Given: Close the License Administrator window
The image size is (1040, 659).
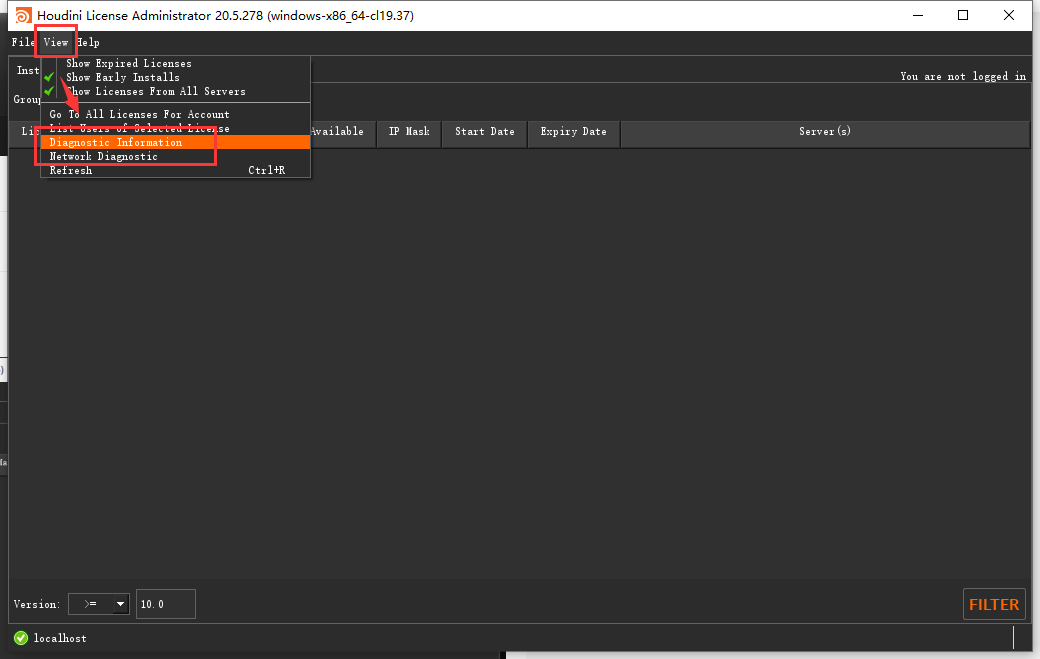Looking at the screenshot, I should point(1009,15).
